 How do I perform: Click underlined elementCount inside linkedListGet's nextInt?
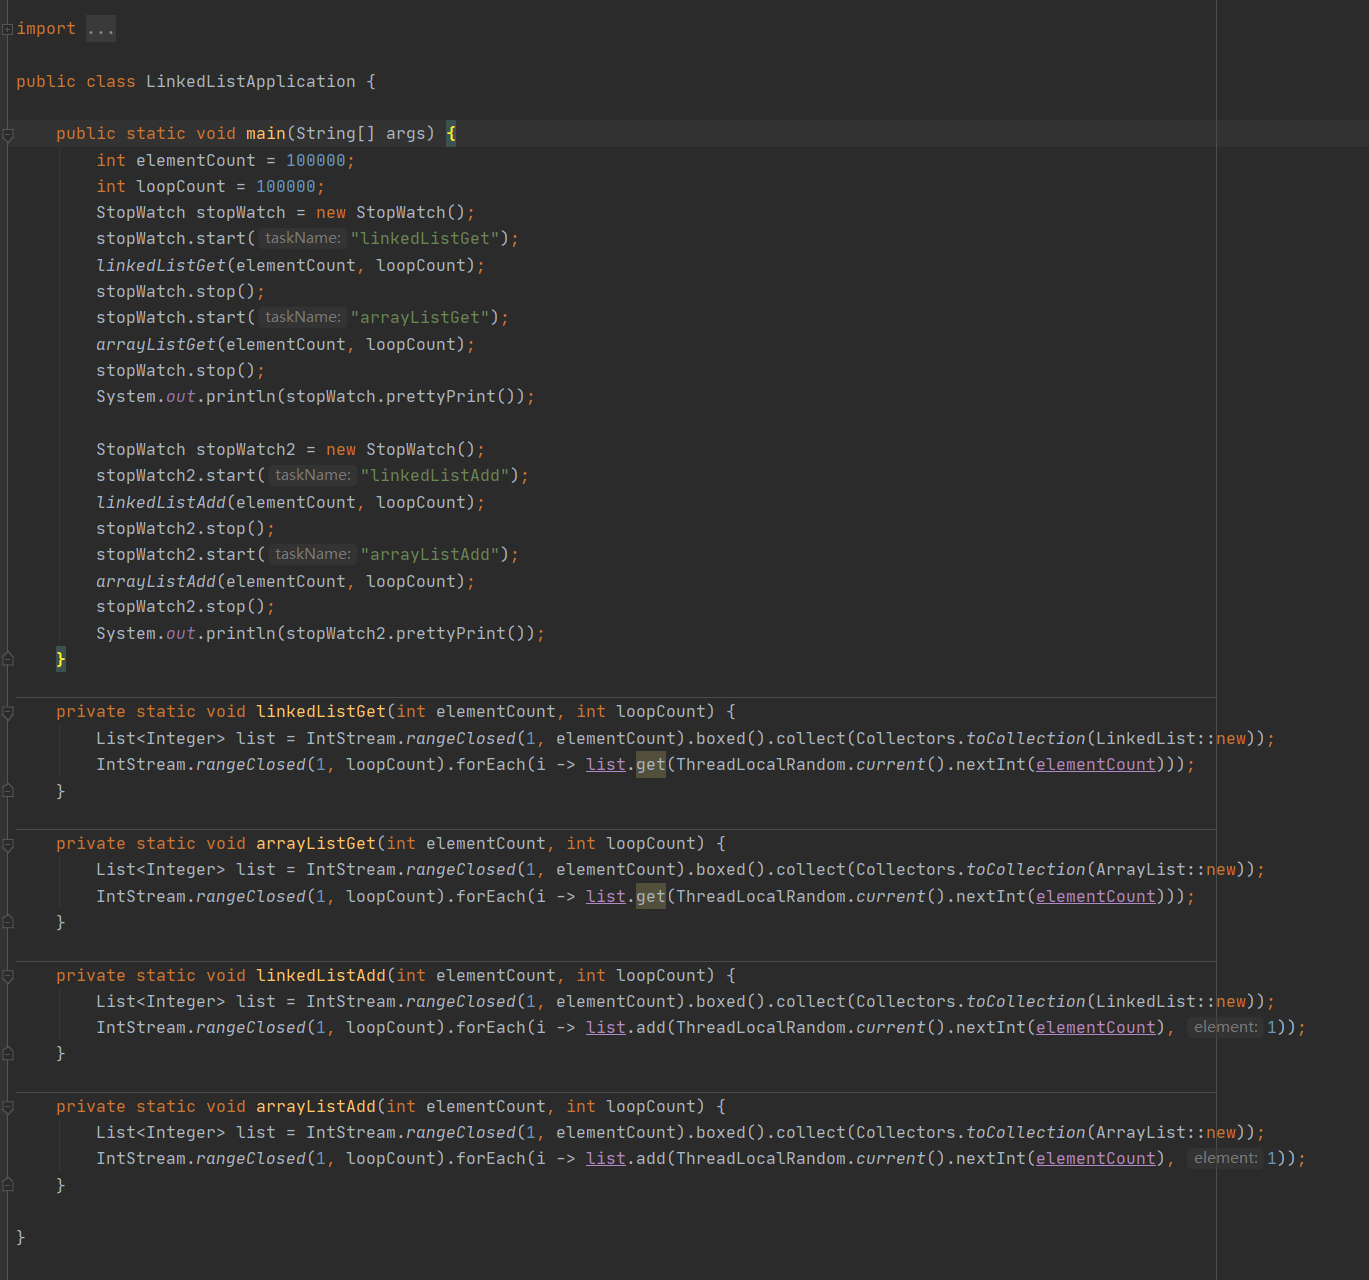pyautogui.click(x=1096, y=765)
